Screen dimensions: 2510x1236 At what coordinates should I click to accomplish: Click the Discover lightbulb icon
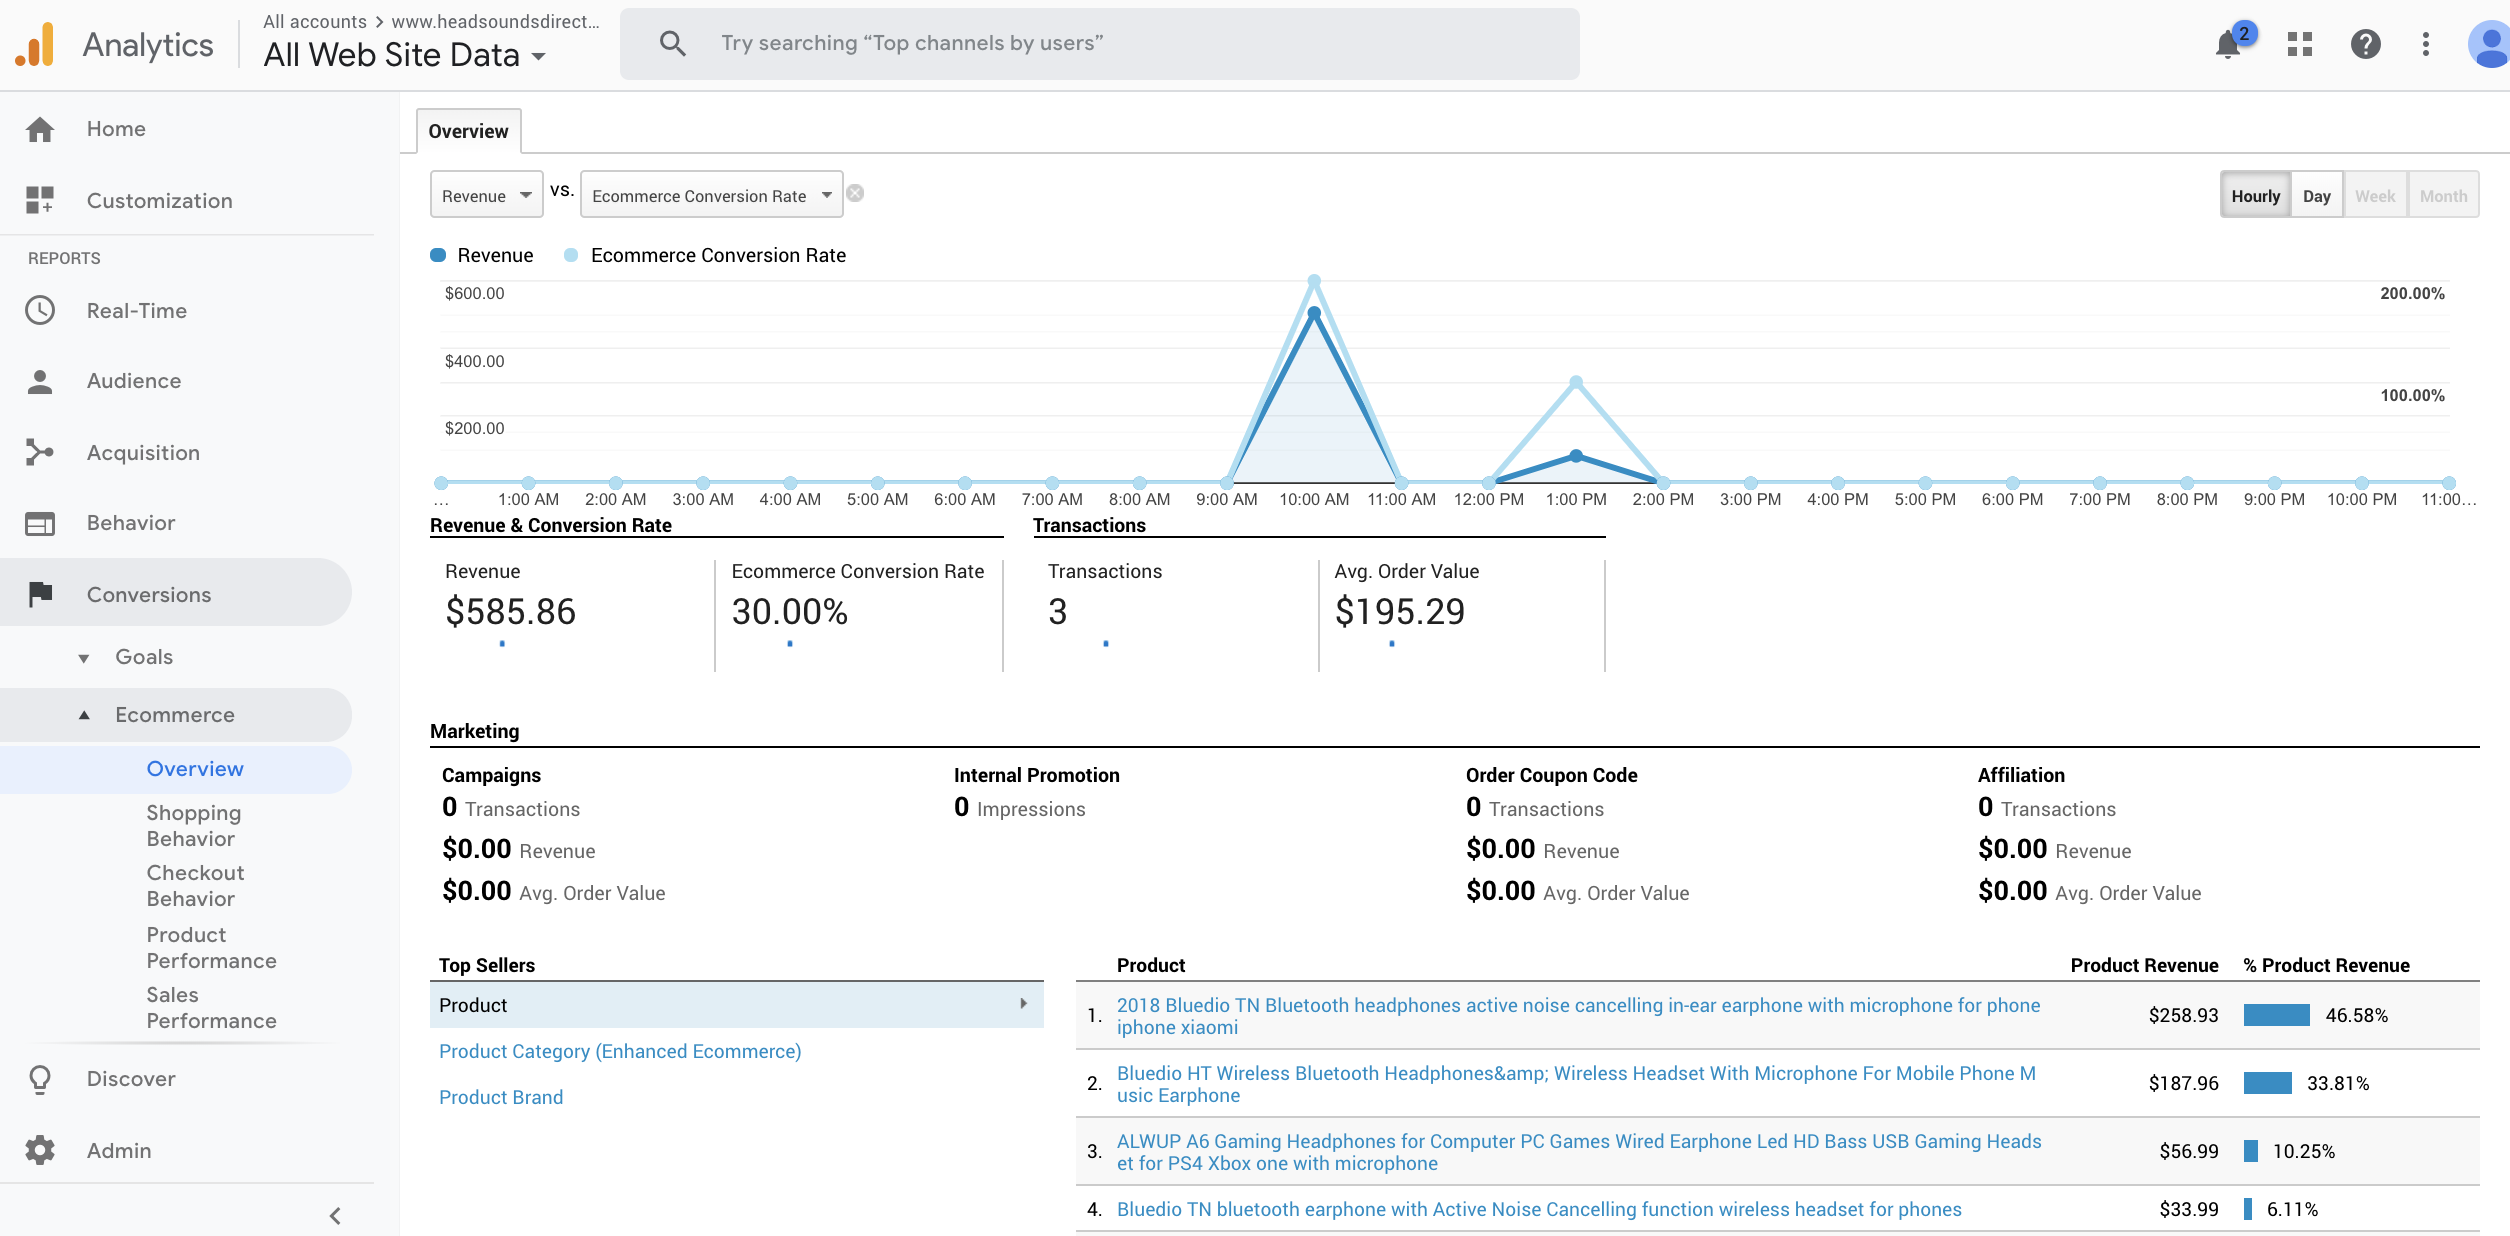click(x=40, y=1079)
